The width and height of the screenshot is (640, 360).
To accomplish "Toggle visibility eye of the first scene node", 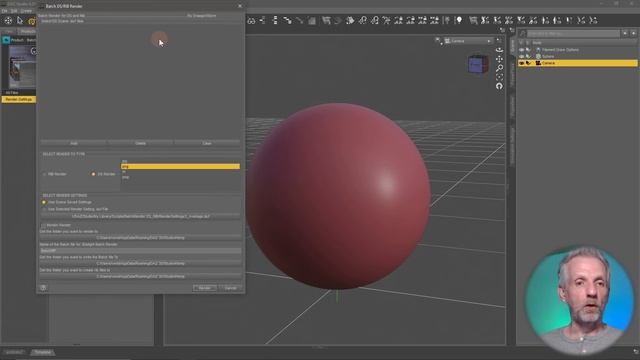I will (x=522, y=50).
